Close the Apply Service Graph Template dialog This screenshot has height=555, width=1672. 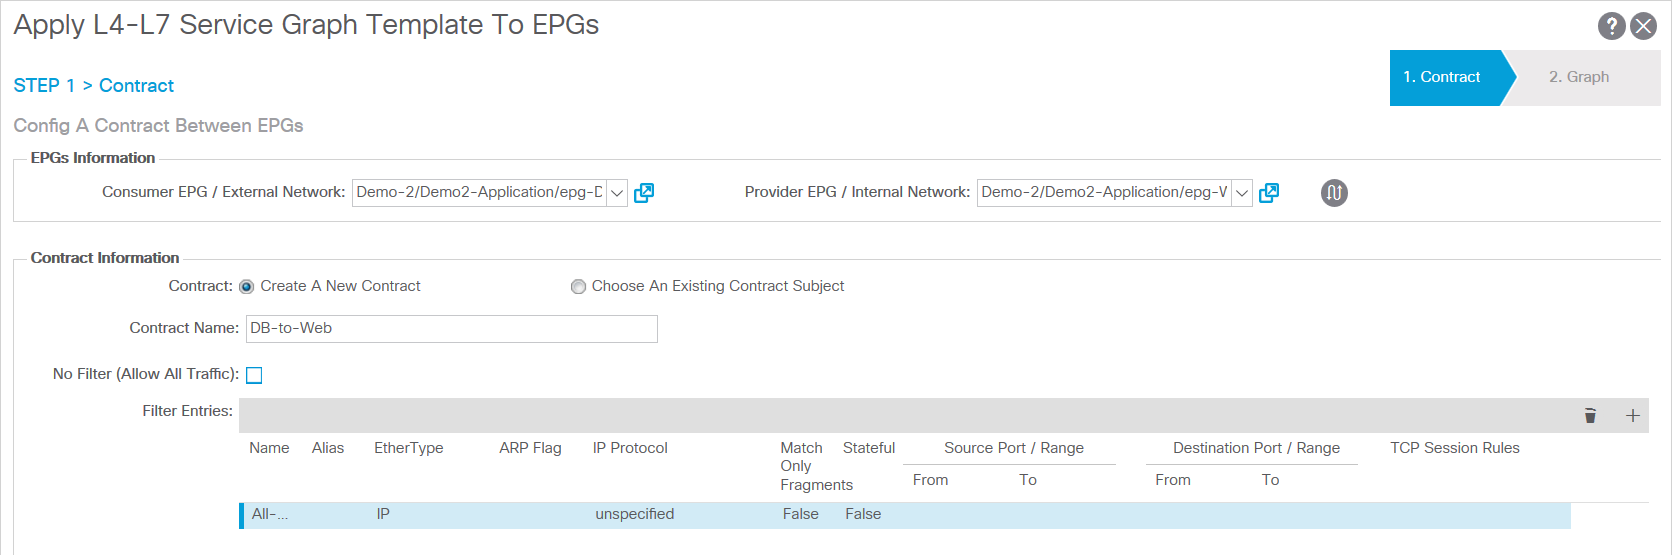click(1643, 26)
